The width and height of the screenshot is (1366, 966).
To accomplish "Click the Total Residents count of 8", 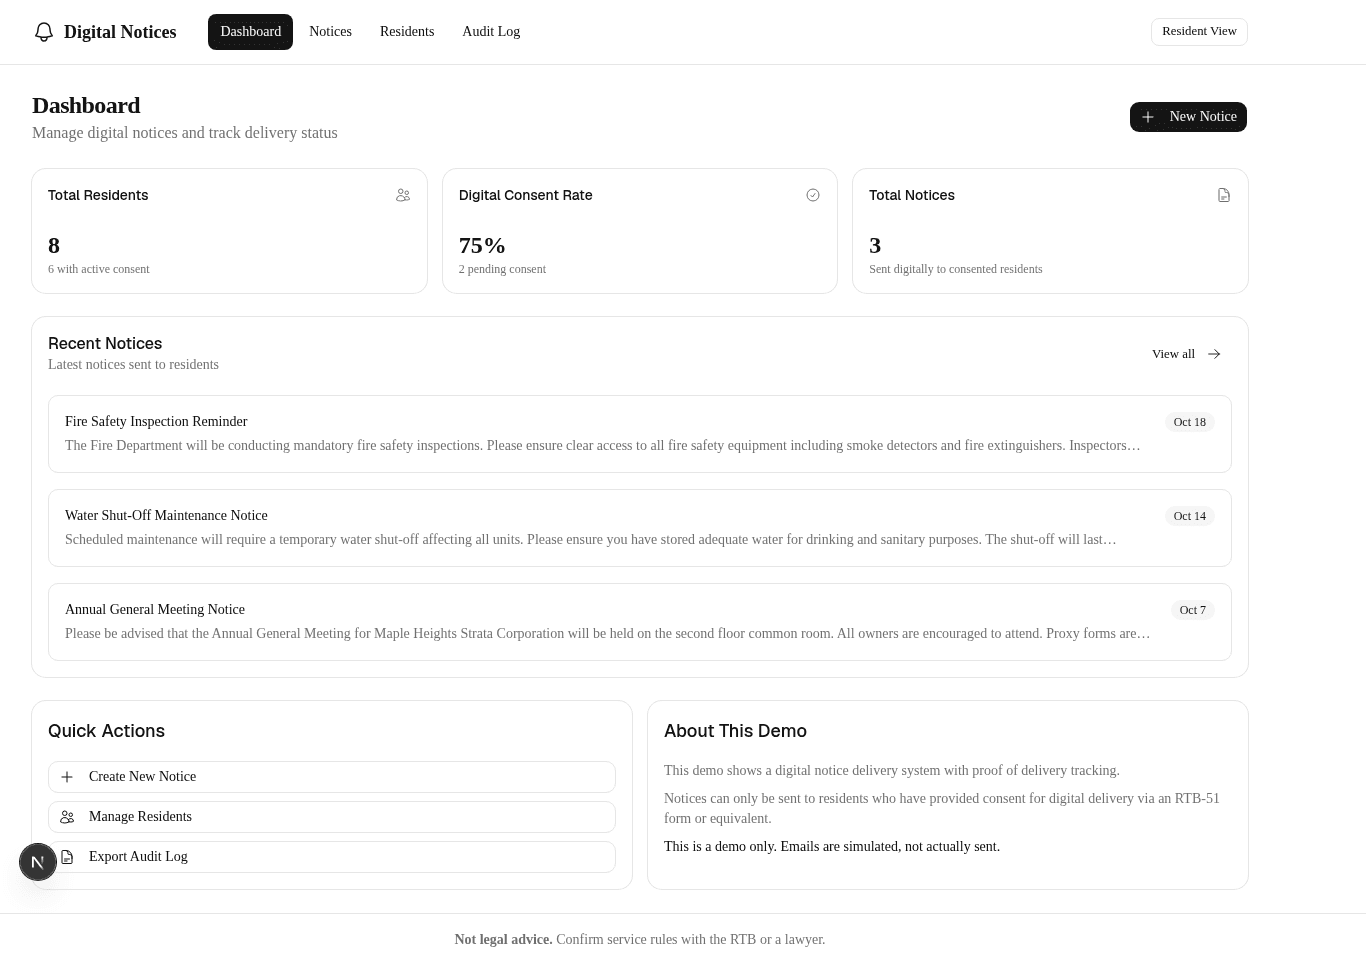I will pos(54,245).
